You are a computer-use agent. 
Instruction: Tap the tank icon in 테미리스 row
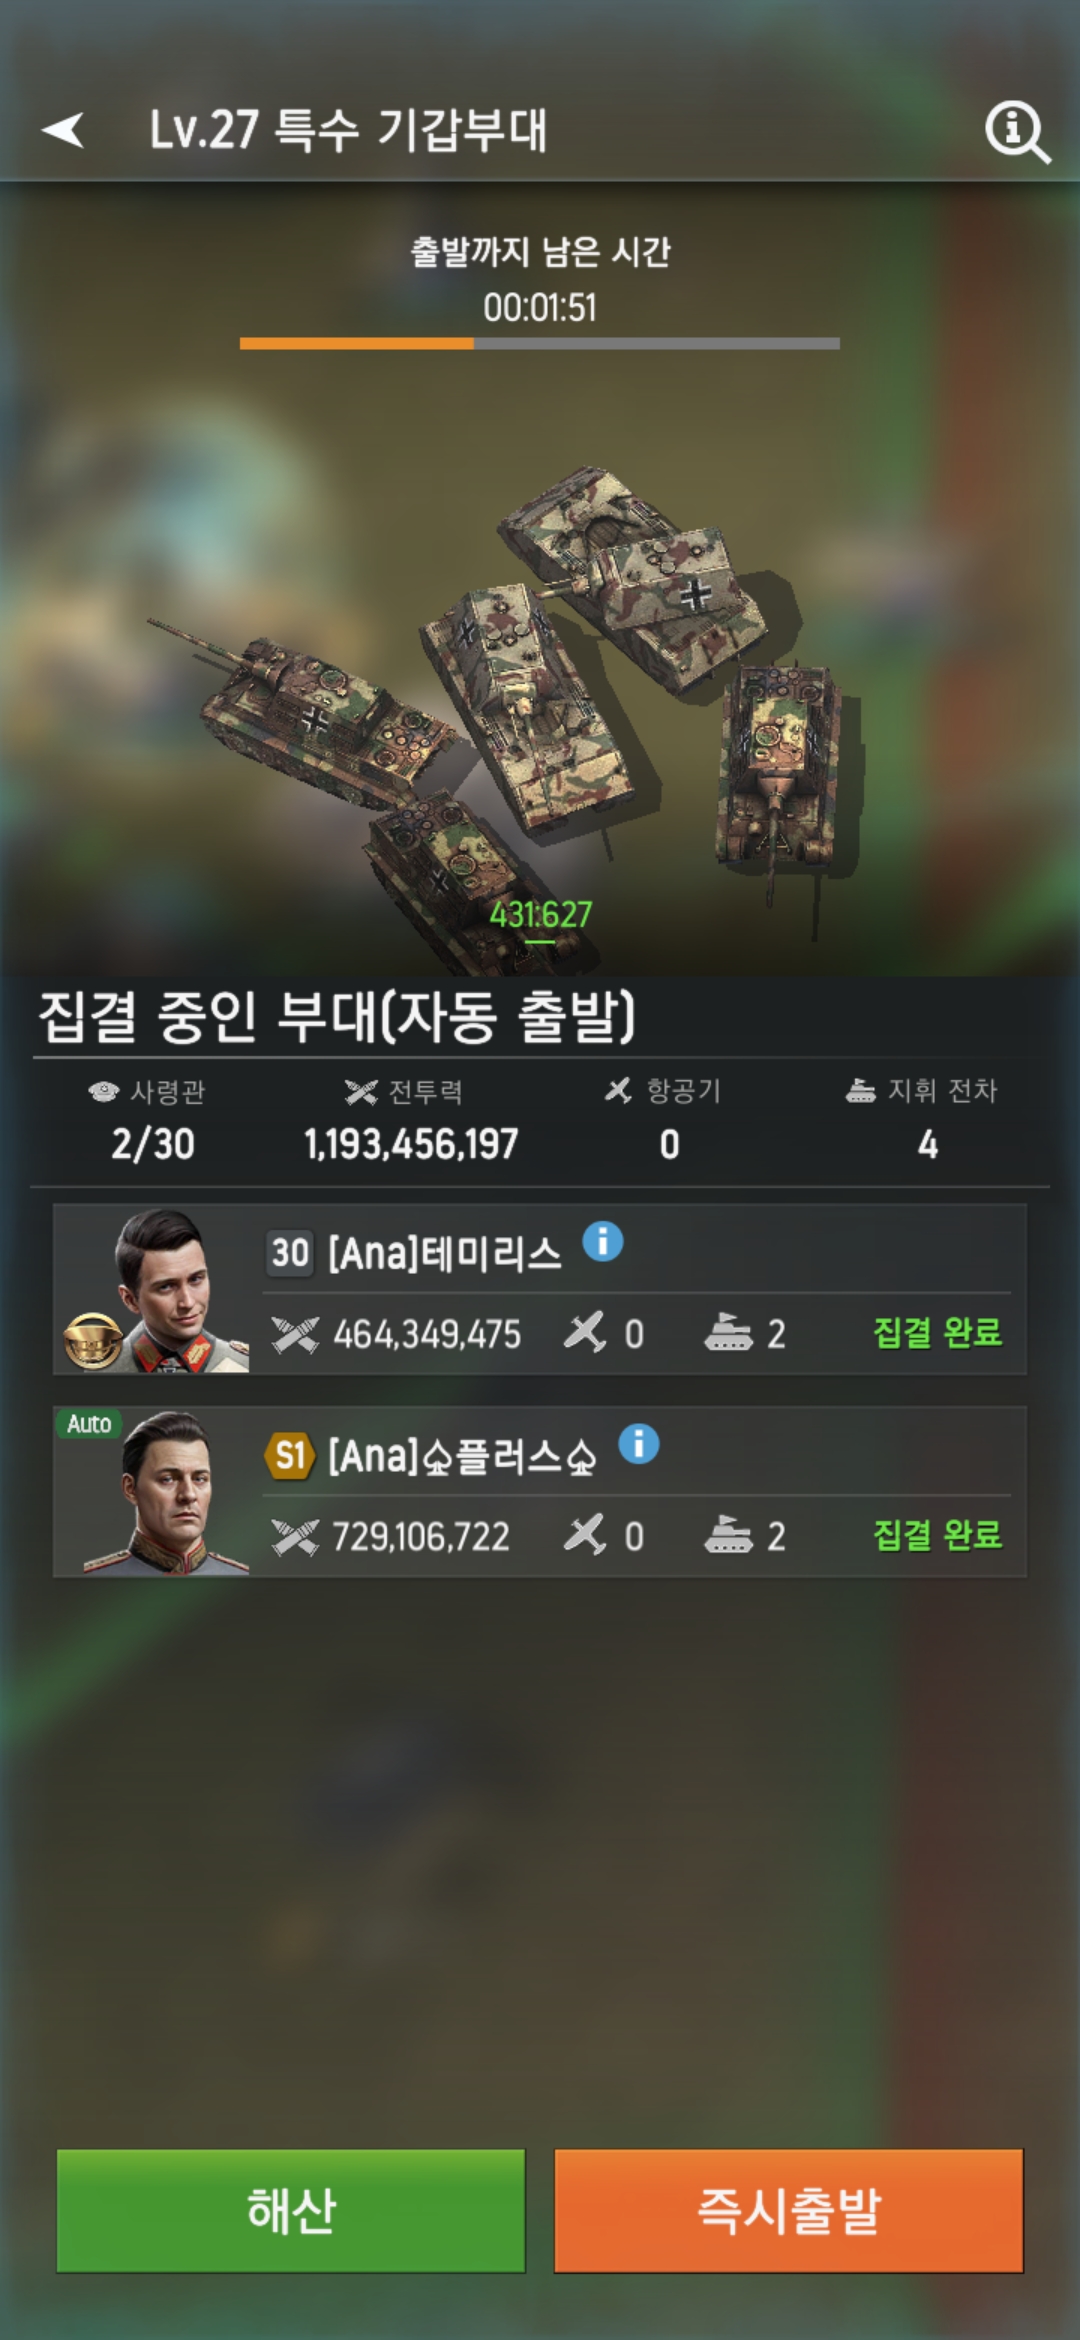pyautogui.click(x=728, y=1333)
